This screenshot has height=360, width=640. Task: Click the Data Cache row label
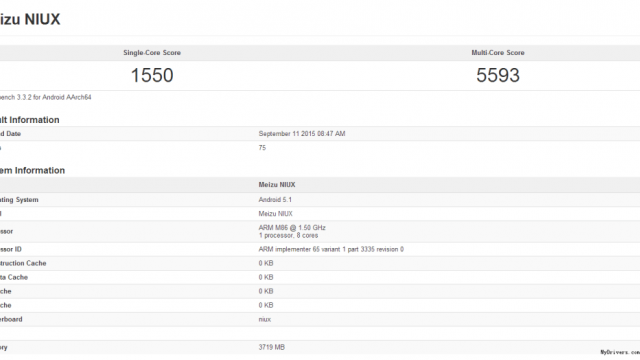[14, 277]
